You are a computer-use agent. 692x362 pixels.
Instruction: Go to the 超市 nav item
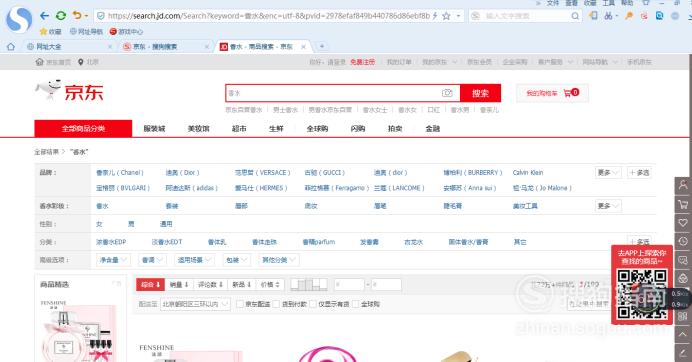[x=239, y=129]
